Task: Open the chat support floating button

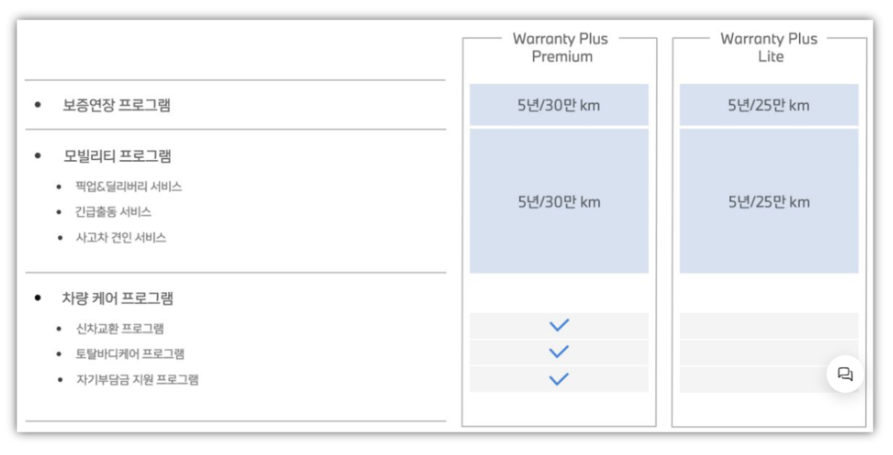Action: [x=845, y=374]
